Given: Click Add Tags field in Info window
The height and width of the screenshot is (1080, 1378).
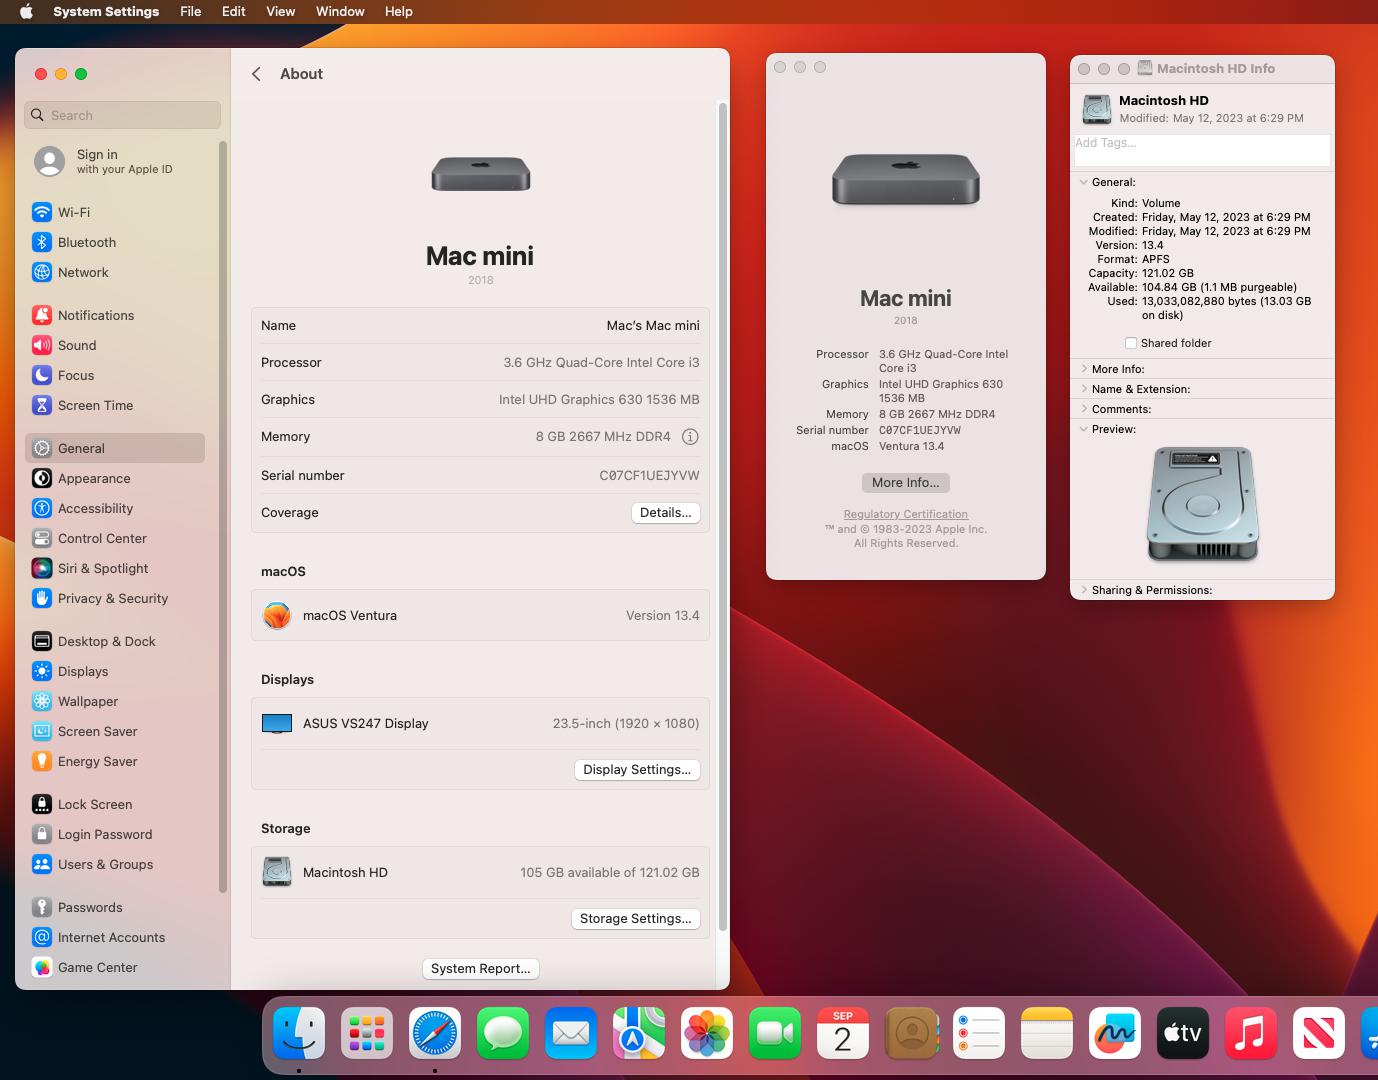Looking at the screenshot, I should click(1202, 150).
